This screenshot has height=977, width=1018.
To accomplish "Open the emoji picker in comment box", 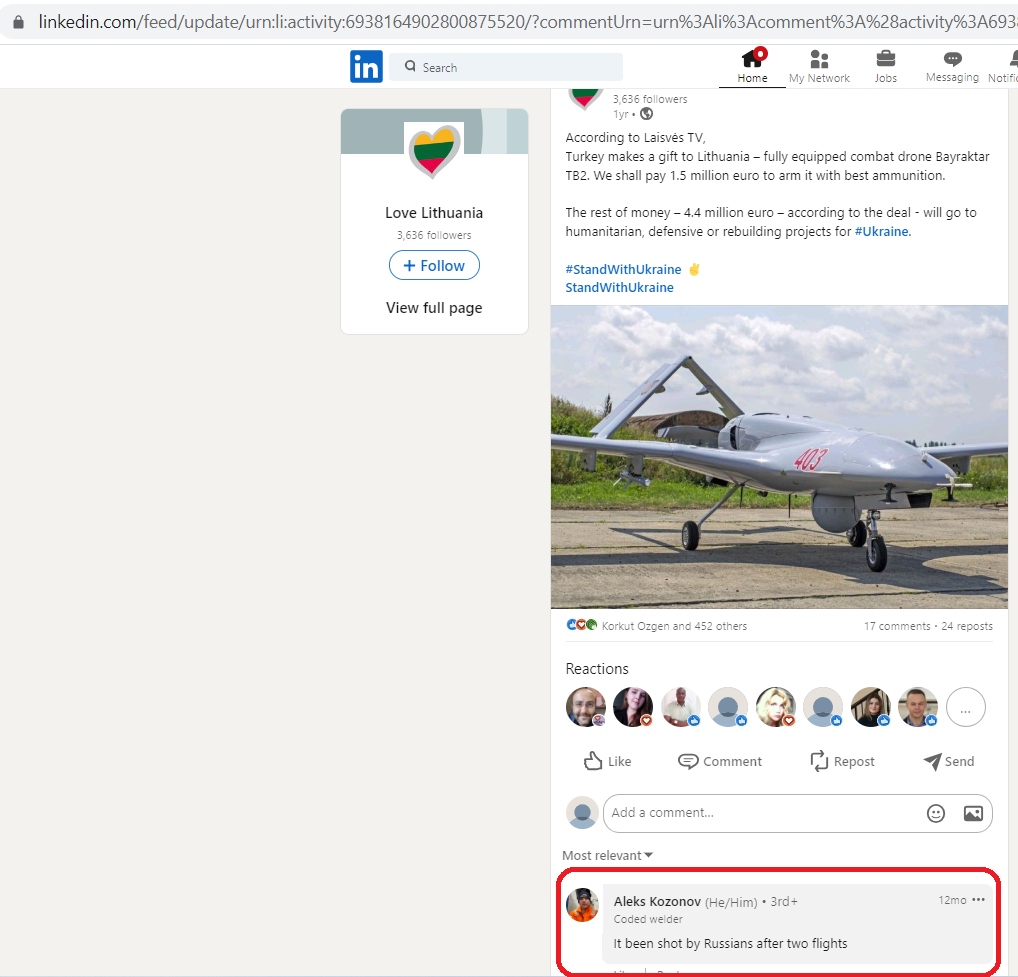I will click(x=936, y=813).
